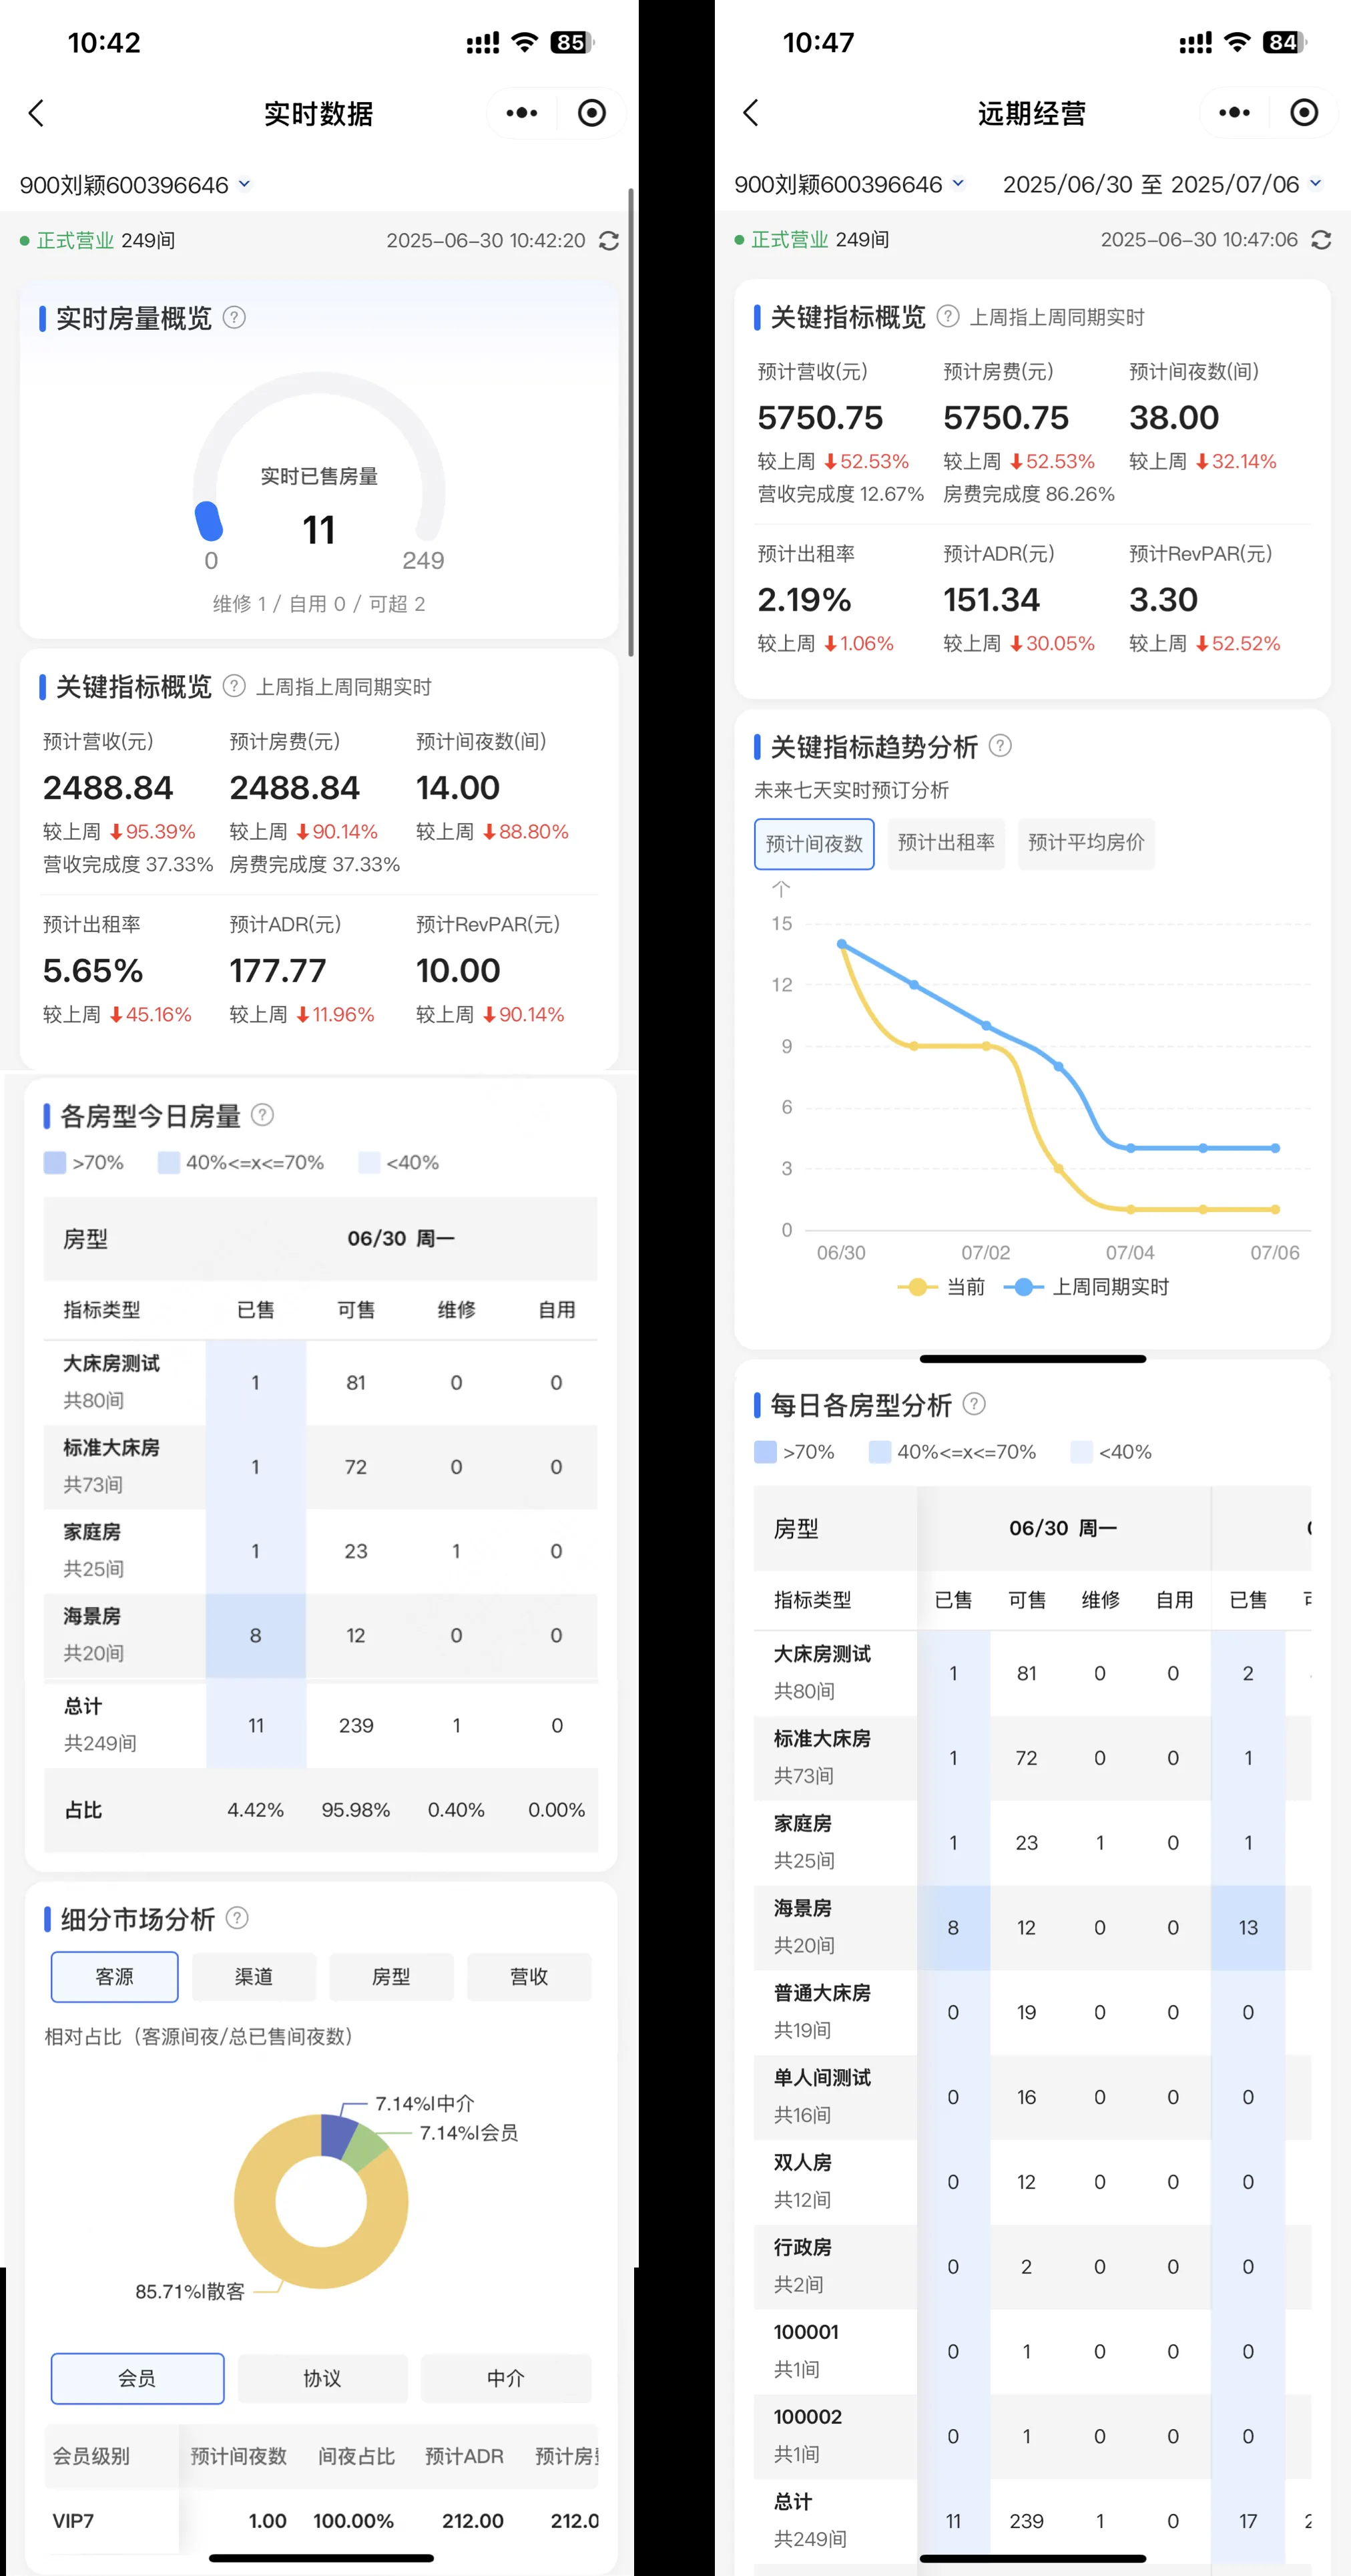
Task: Click the <40% swatch in 每日各房型分析
Action: 1081,1452
